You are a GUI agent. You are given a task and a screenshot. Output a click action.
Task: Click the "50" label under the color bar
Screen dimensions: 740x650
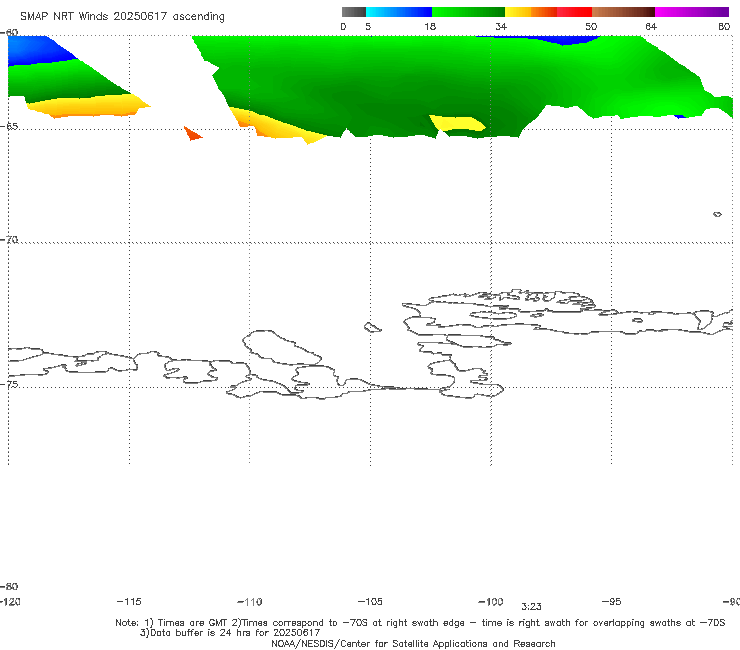coord(591,26)
